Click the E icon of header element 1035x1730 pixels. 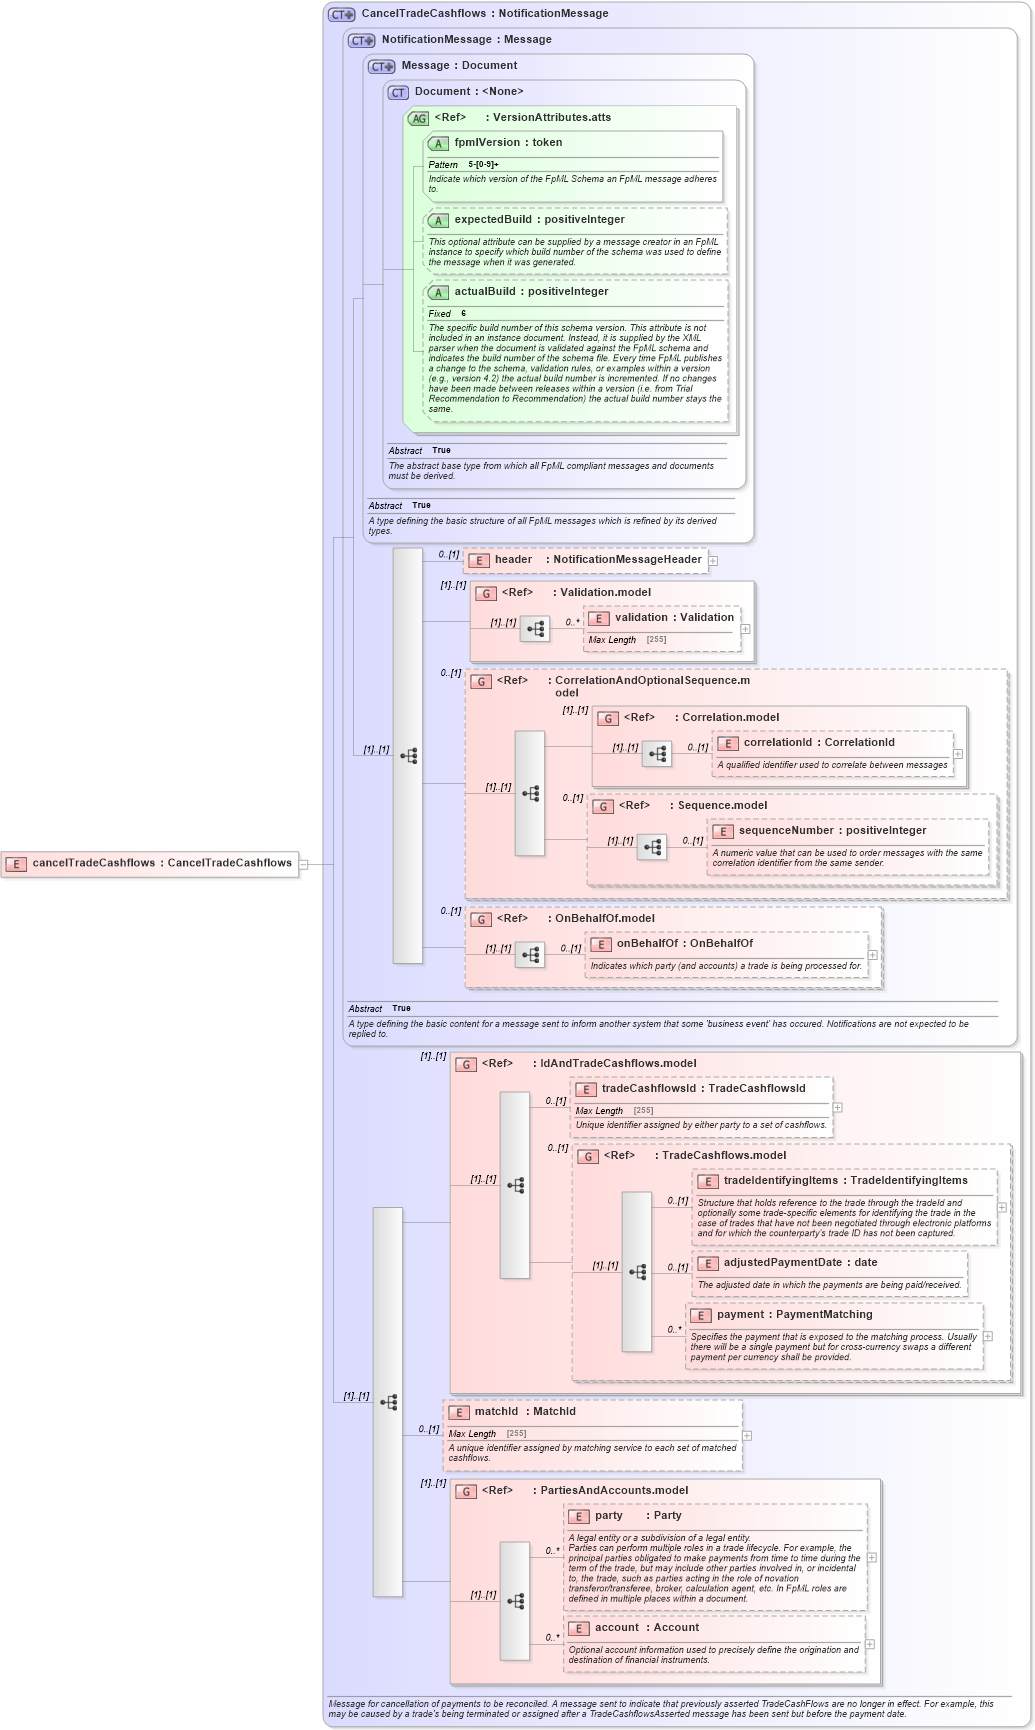tap(478, 560)
